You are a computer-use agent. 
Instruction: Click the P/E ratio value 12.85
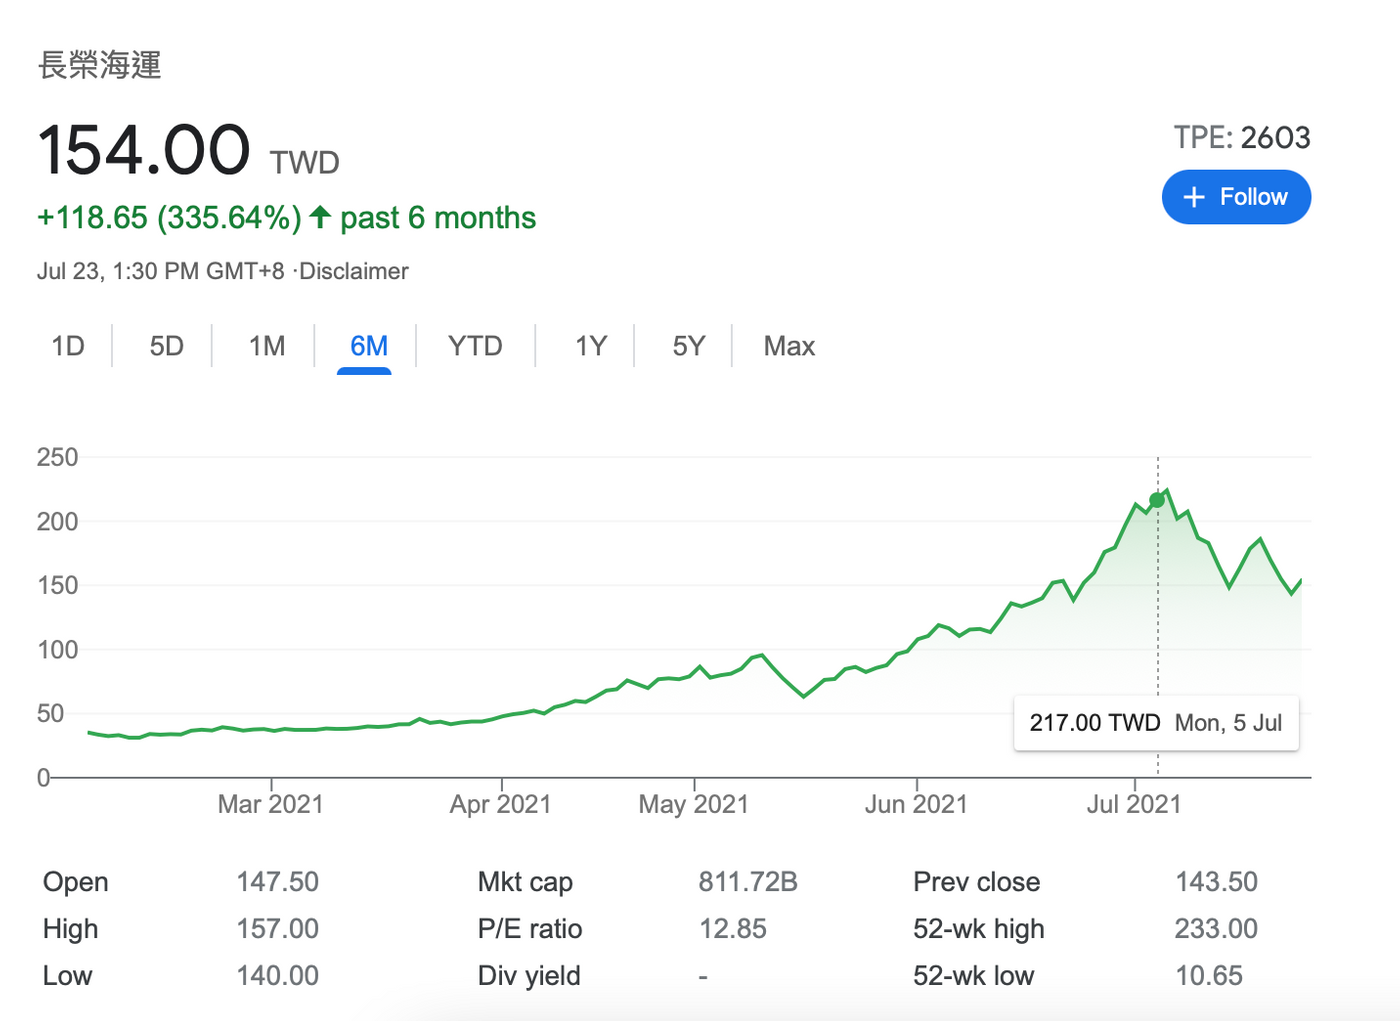[x=733, y=929]
